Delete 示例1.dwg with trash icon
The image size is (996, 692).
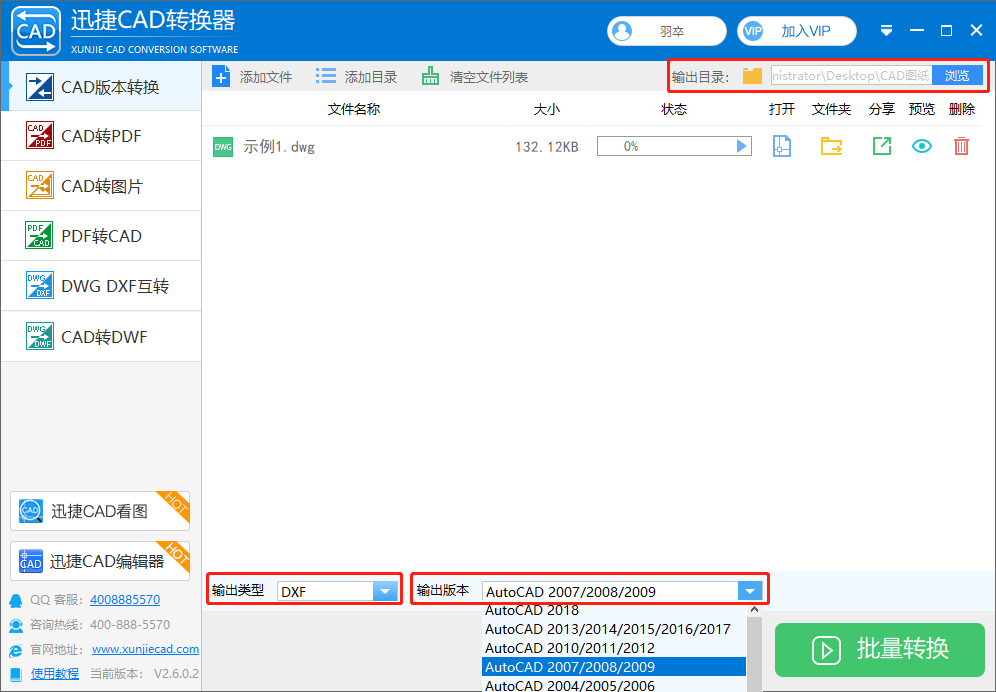pyautogui.click(x=962, y=146)
